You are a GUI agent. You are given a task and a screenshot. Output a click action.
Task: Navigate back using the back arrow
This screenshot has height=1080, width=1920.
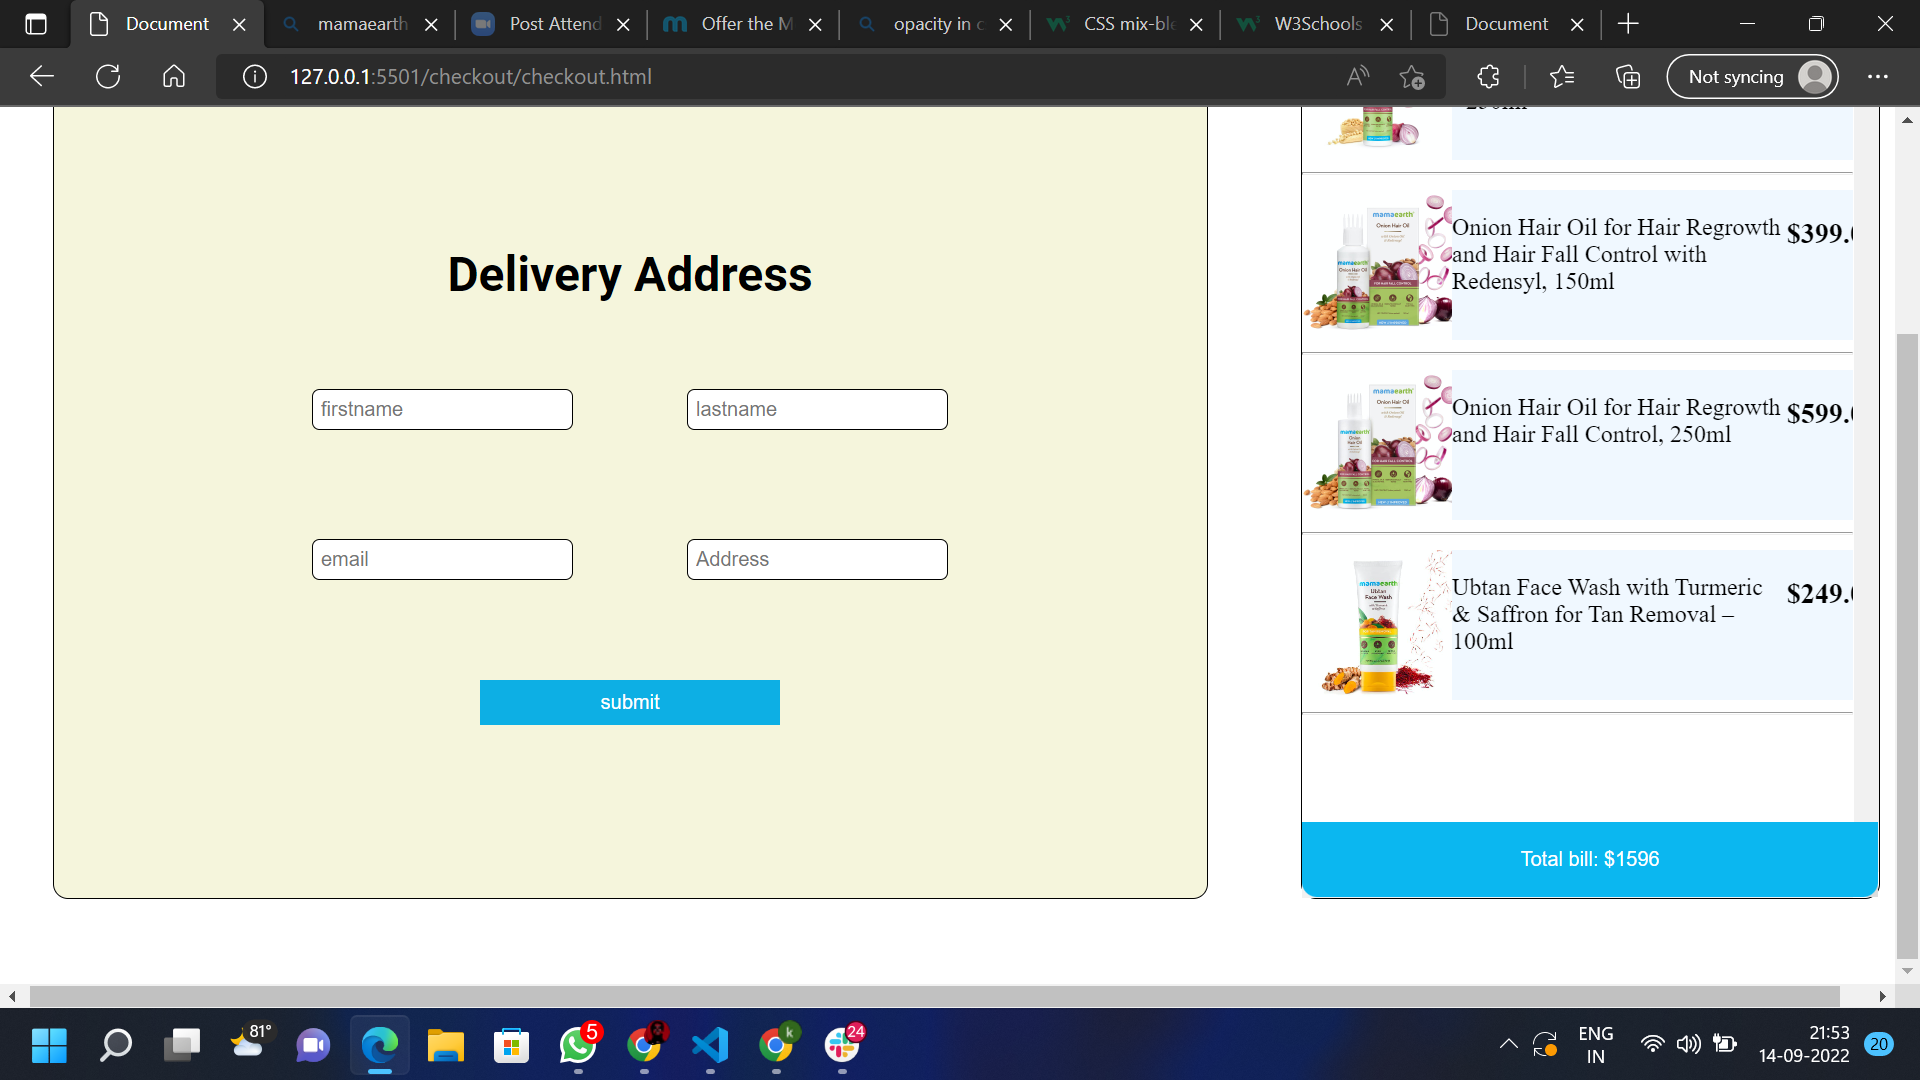coord(41,76)
